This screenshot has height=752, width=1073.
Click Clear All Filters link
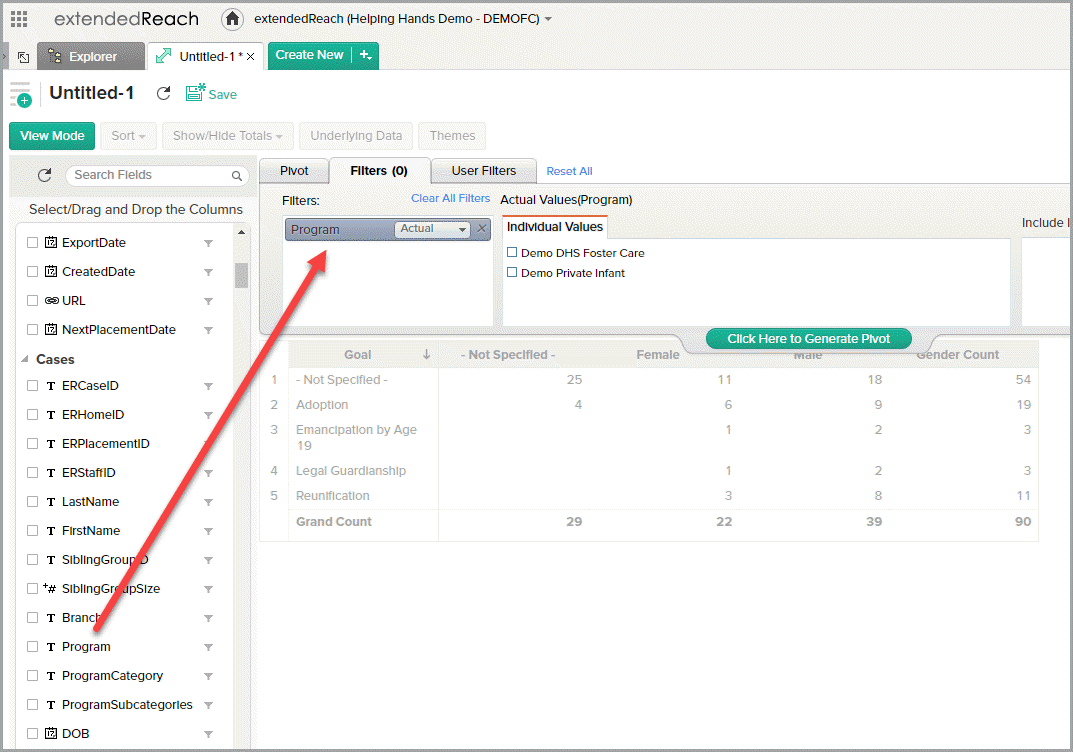click(x=450, y=198)
